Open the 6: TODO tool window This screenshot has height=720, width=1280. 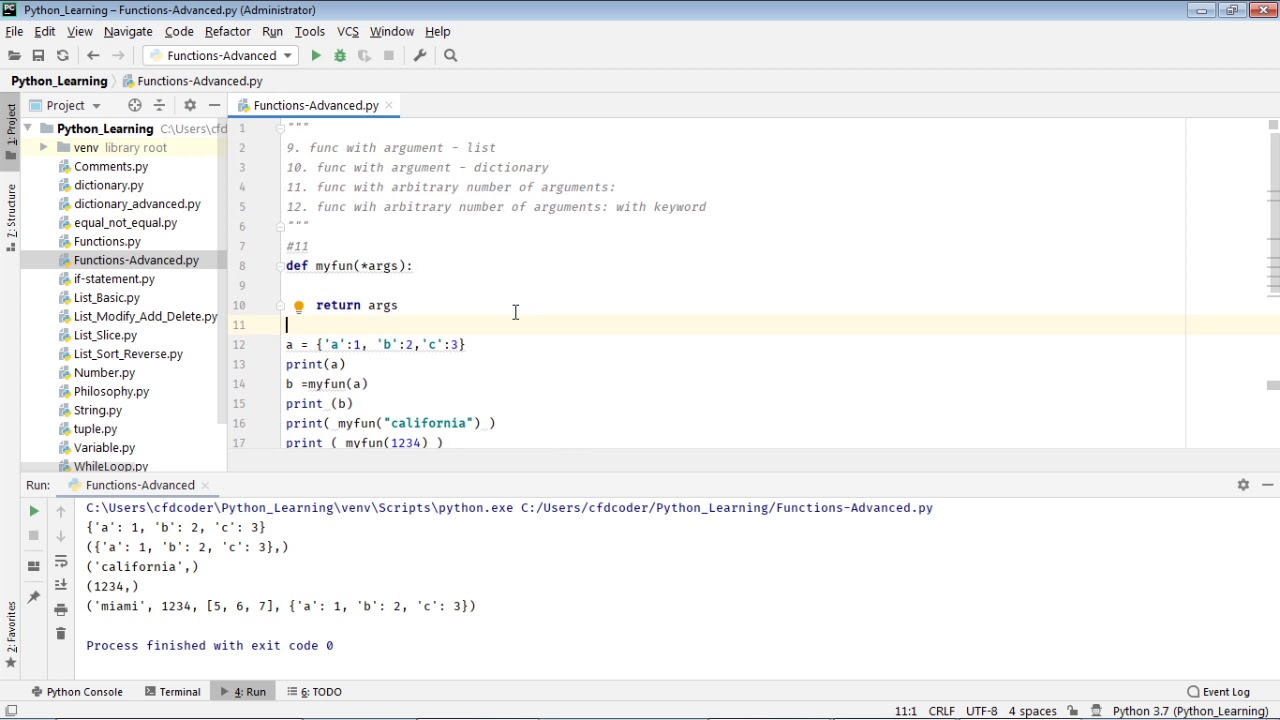(314, 692)
